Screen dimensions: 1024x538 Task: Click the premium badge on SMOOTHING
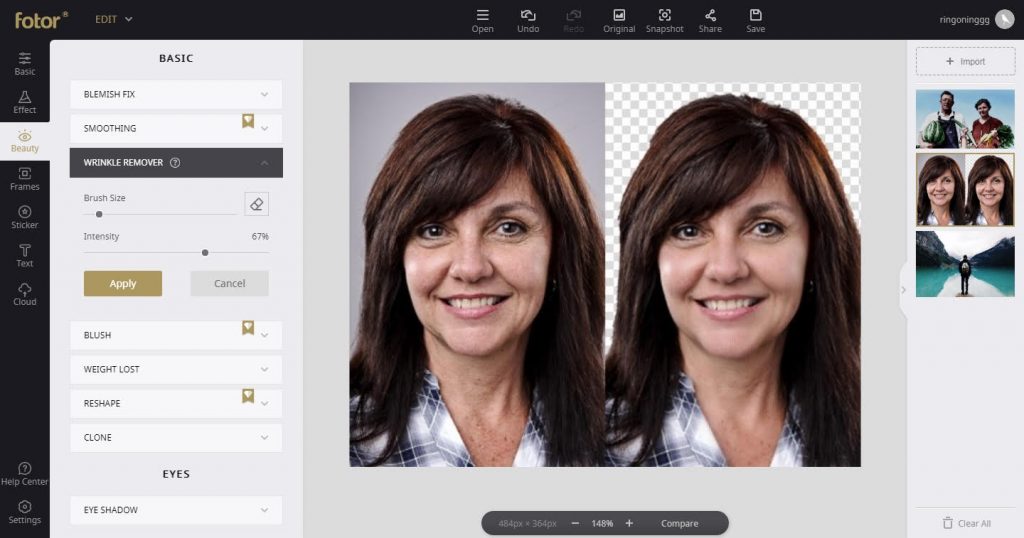click(x=248, y=121)
